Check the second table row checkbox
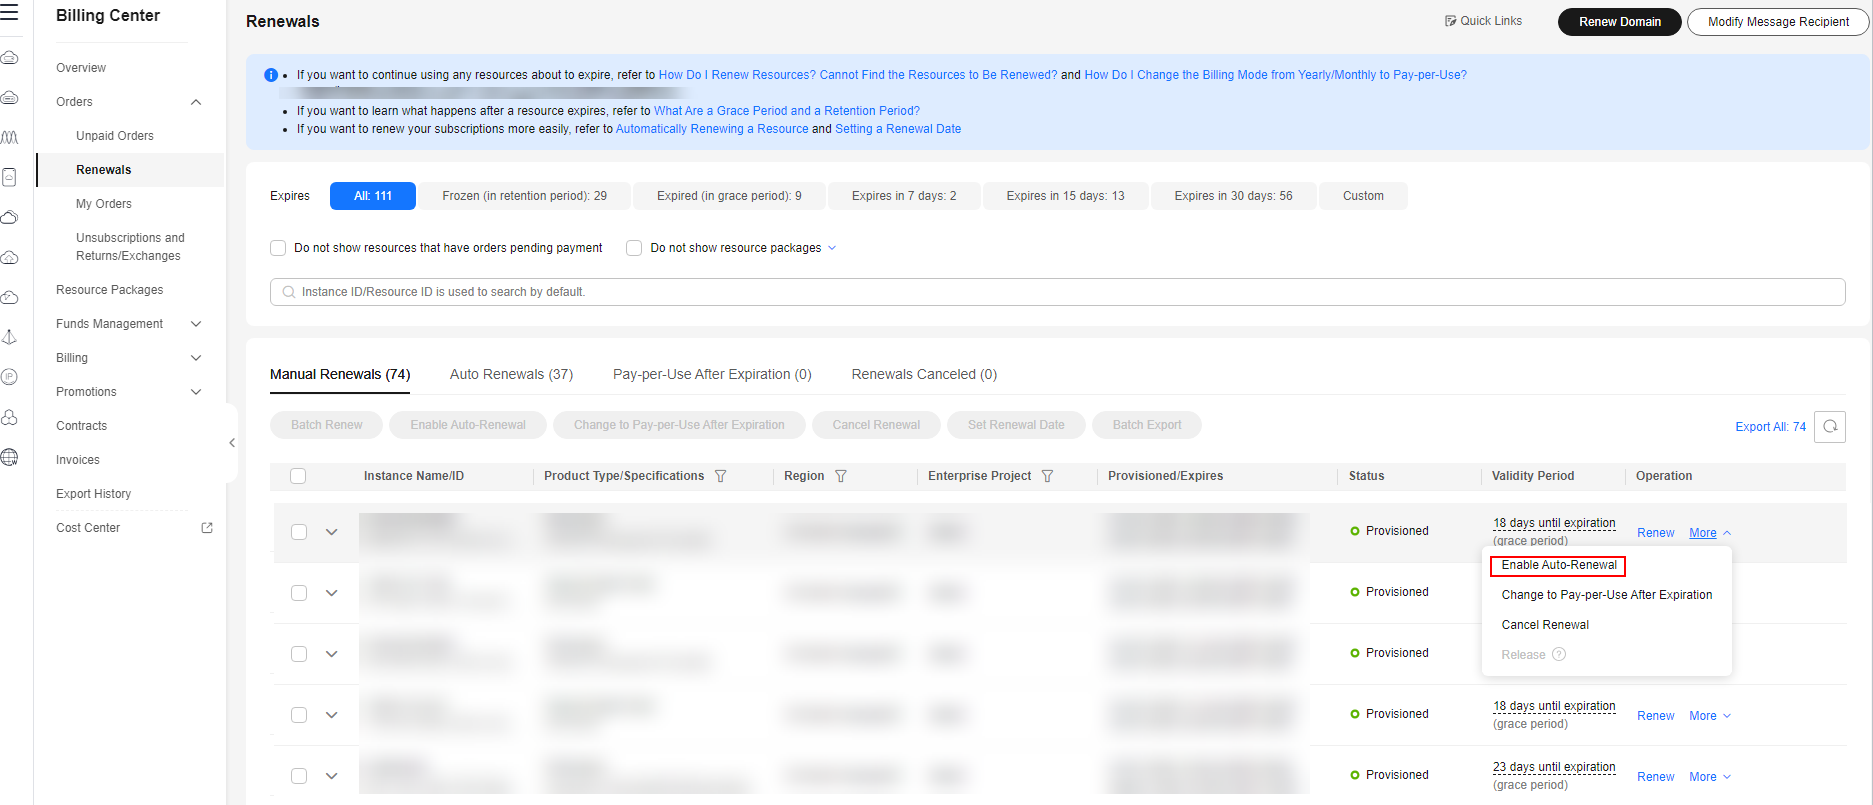This screenshot has width=1873, height=805. point(299,593)
